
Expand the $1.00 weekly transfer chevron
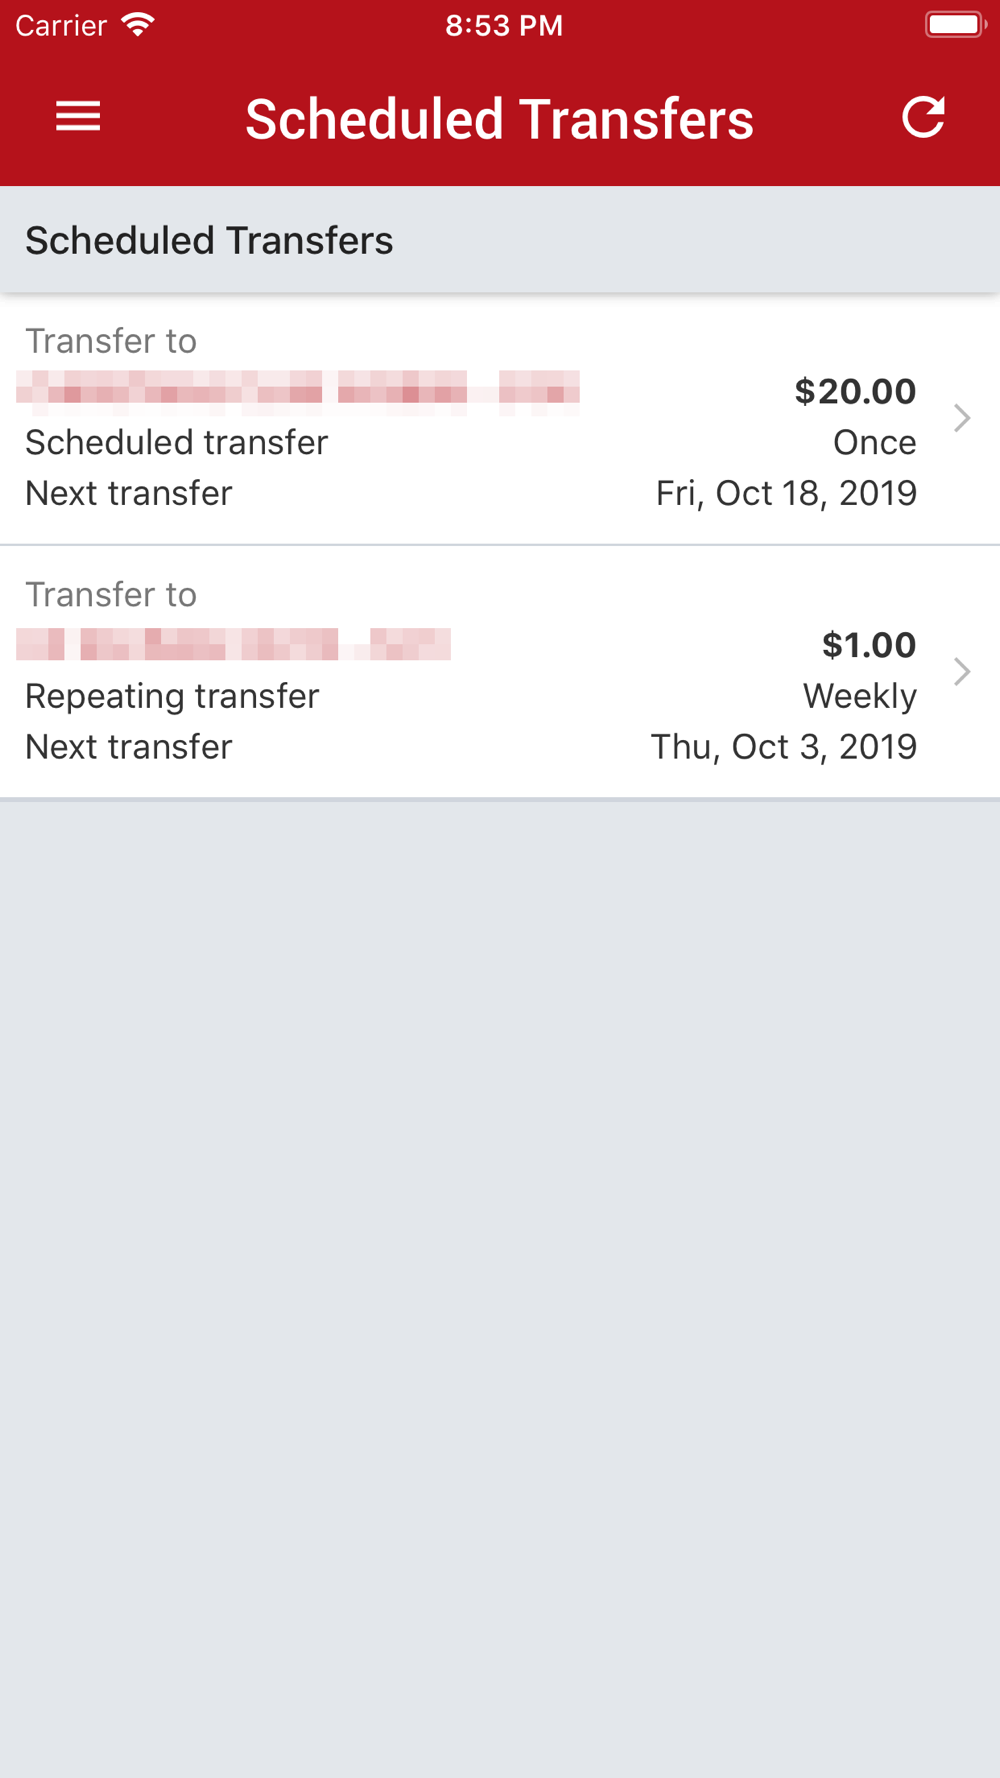pos(962,671)
